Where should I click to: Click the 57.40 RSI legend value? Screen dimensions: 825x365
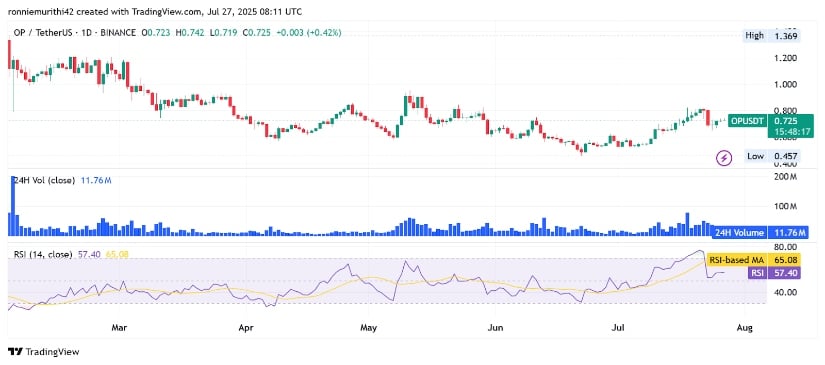coord(89,255)
